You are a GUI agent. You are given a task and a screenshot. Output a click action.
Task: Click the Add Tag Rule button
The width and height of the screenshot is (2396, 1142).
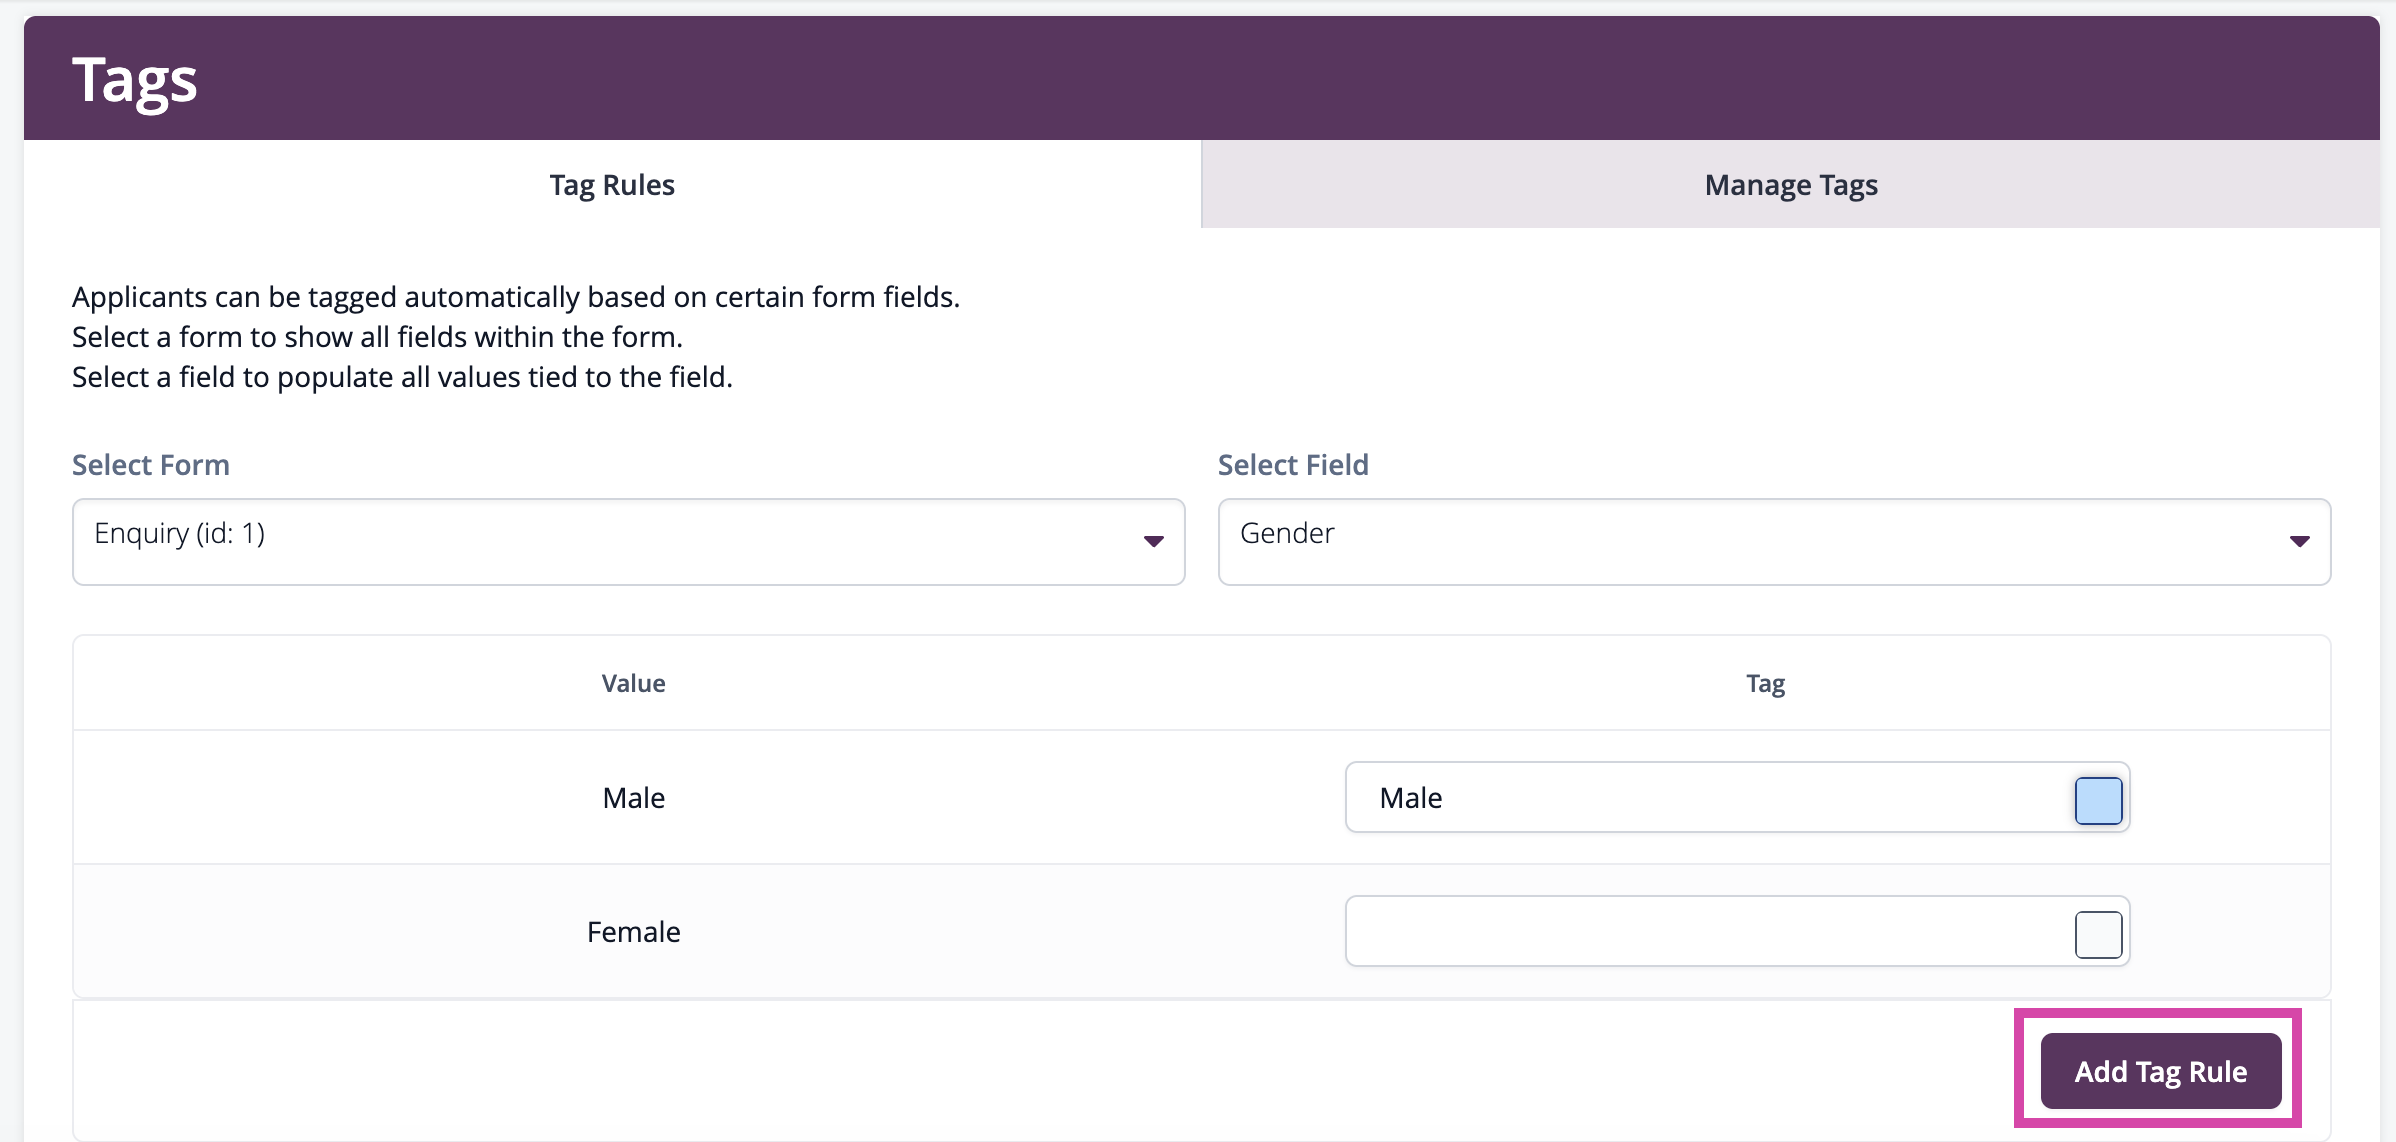pyautogui.click(x=2160, y=1071)
